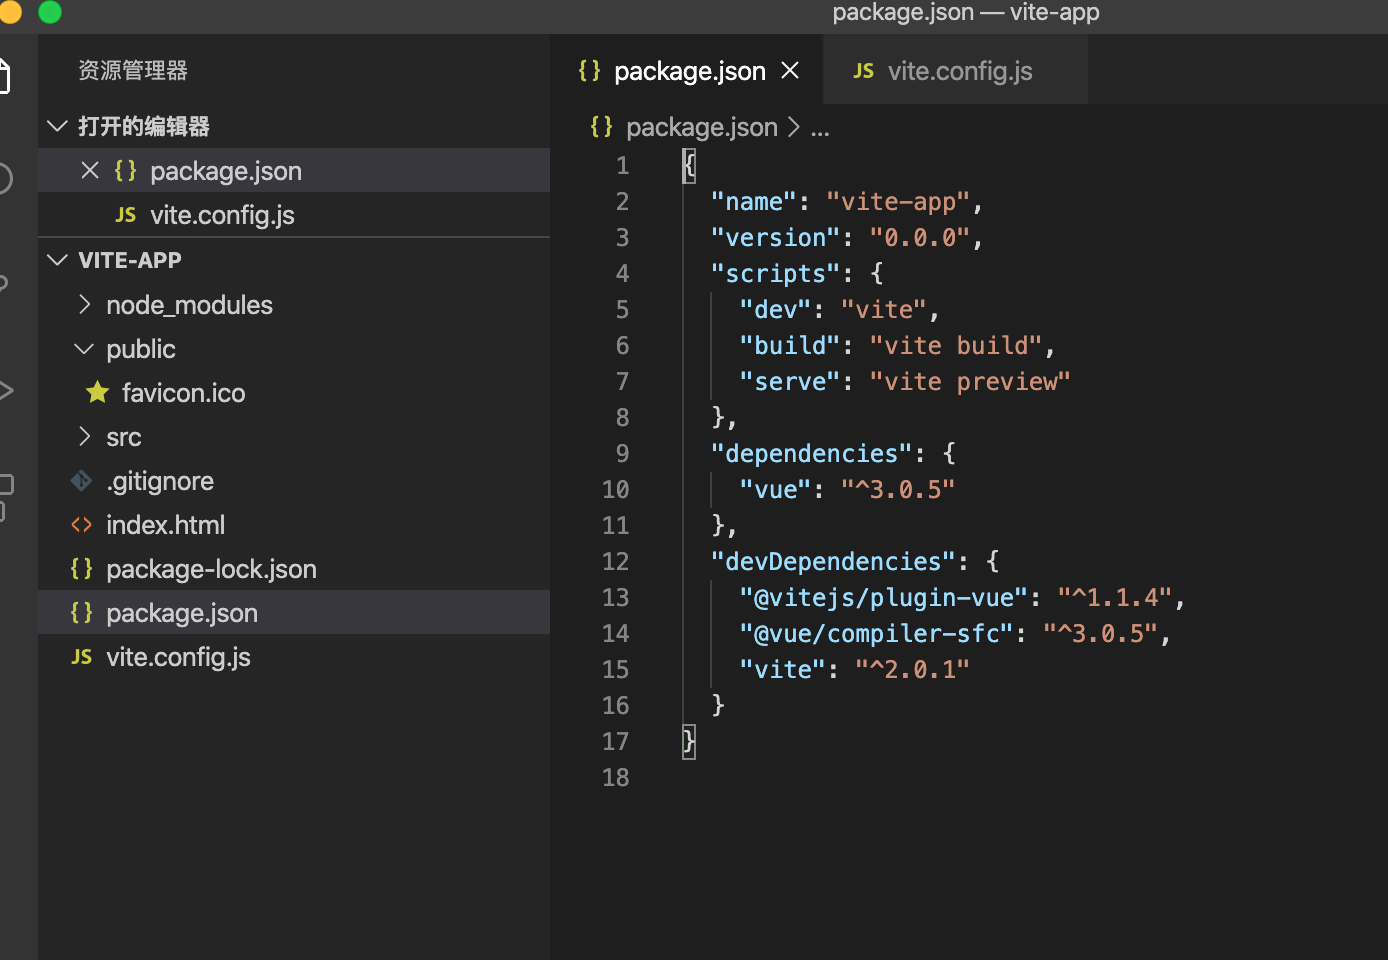Viewport: 1388px width, 960px height.
Task: Click the "^3.0.5" vue version value on line 10
Action: [898, 490]
